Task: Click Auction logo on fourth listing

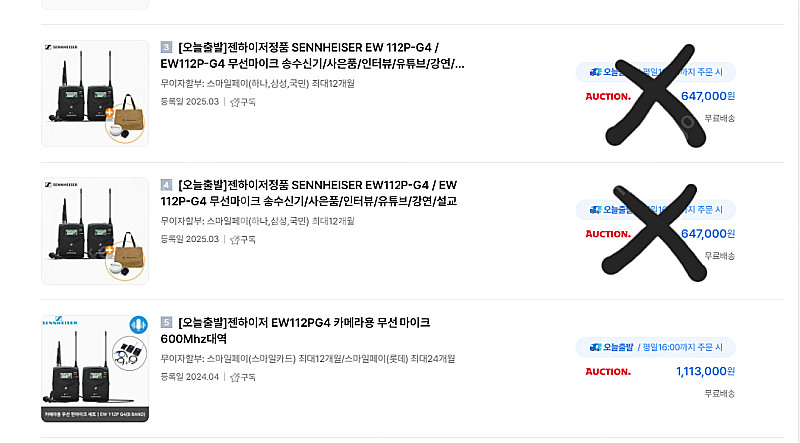Action: (608, 234)
